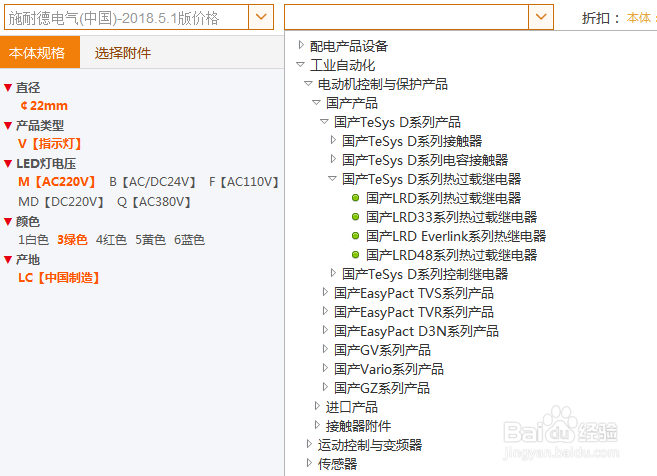Screen dimensions: 657x476
Task: Expand the 接触器附件 node arrow
Action: [x=317, y=425]
